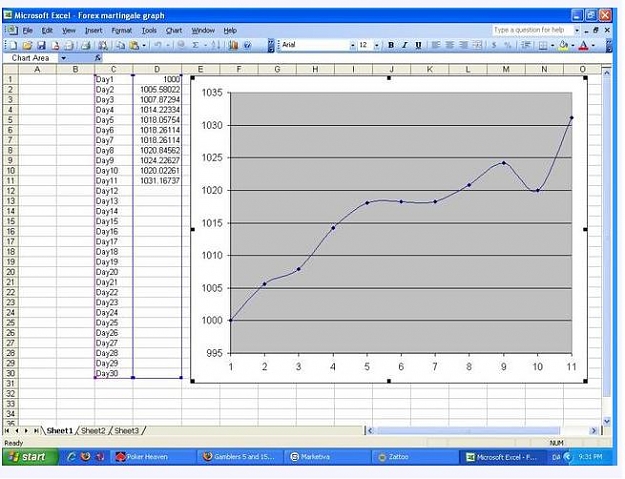Expand the AutoSum functions arrow
Image resolution: width=625 pixels, height=479 pixels.
coord(205,46)
